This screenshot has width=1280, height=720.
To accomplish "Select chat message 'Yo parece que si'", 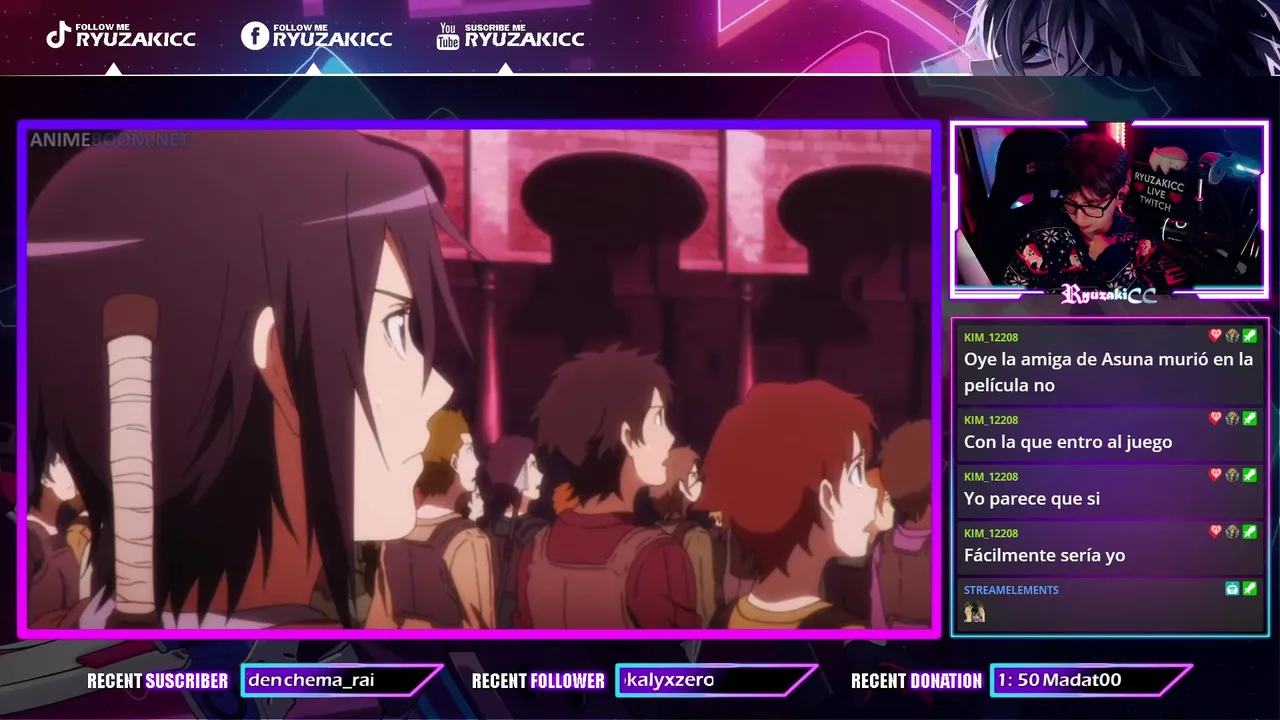I will [1032, 498].
